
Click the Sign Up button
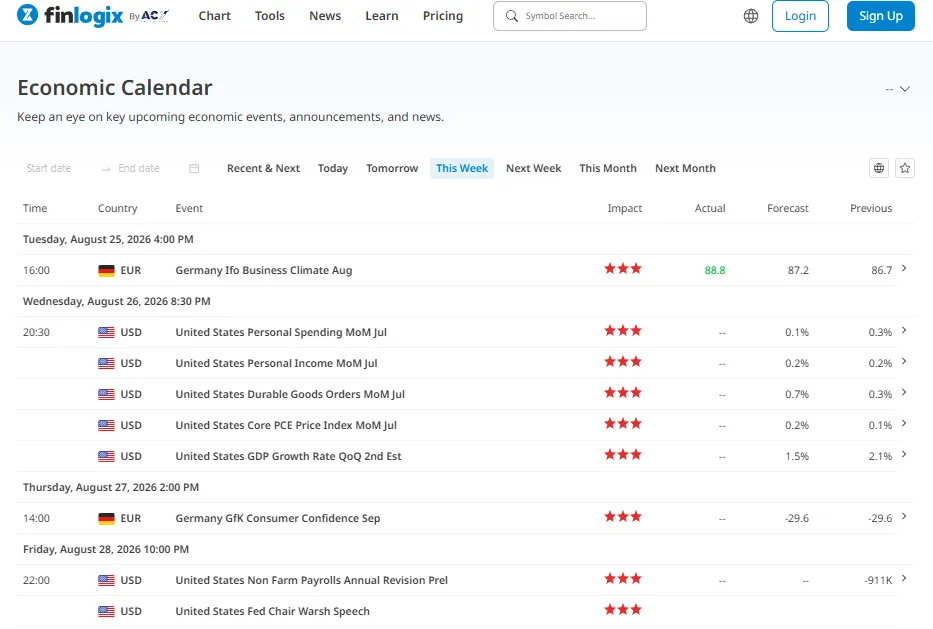click(881, 16)
